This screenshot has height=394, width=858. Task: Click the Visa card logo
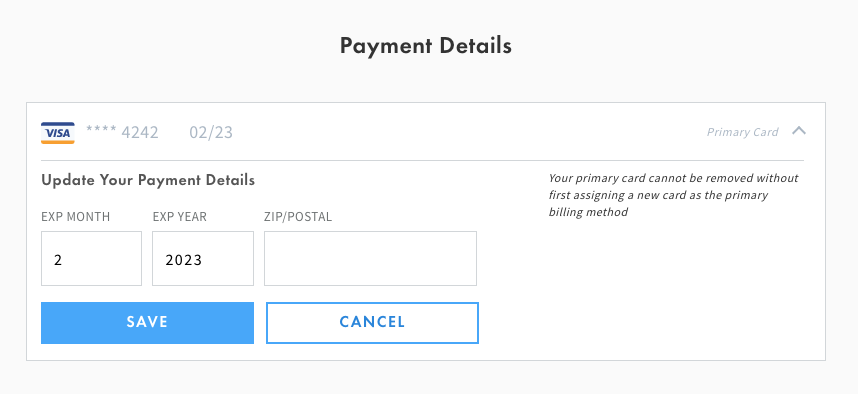click(x=57, y=133)
